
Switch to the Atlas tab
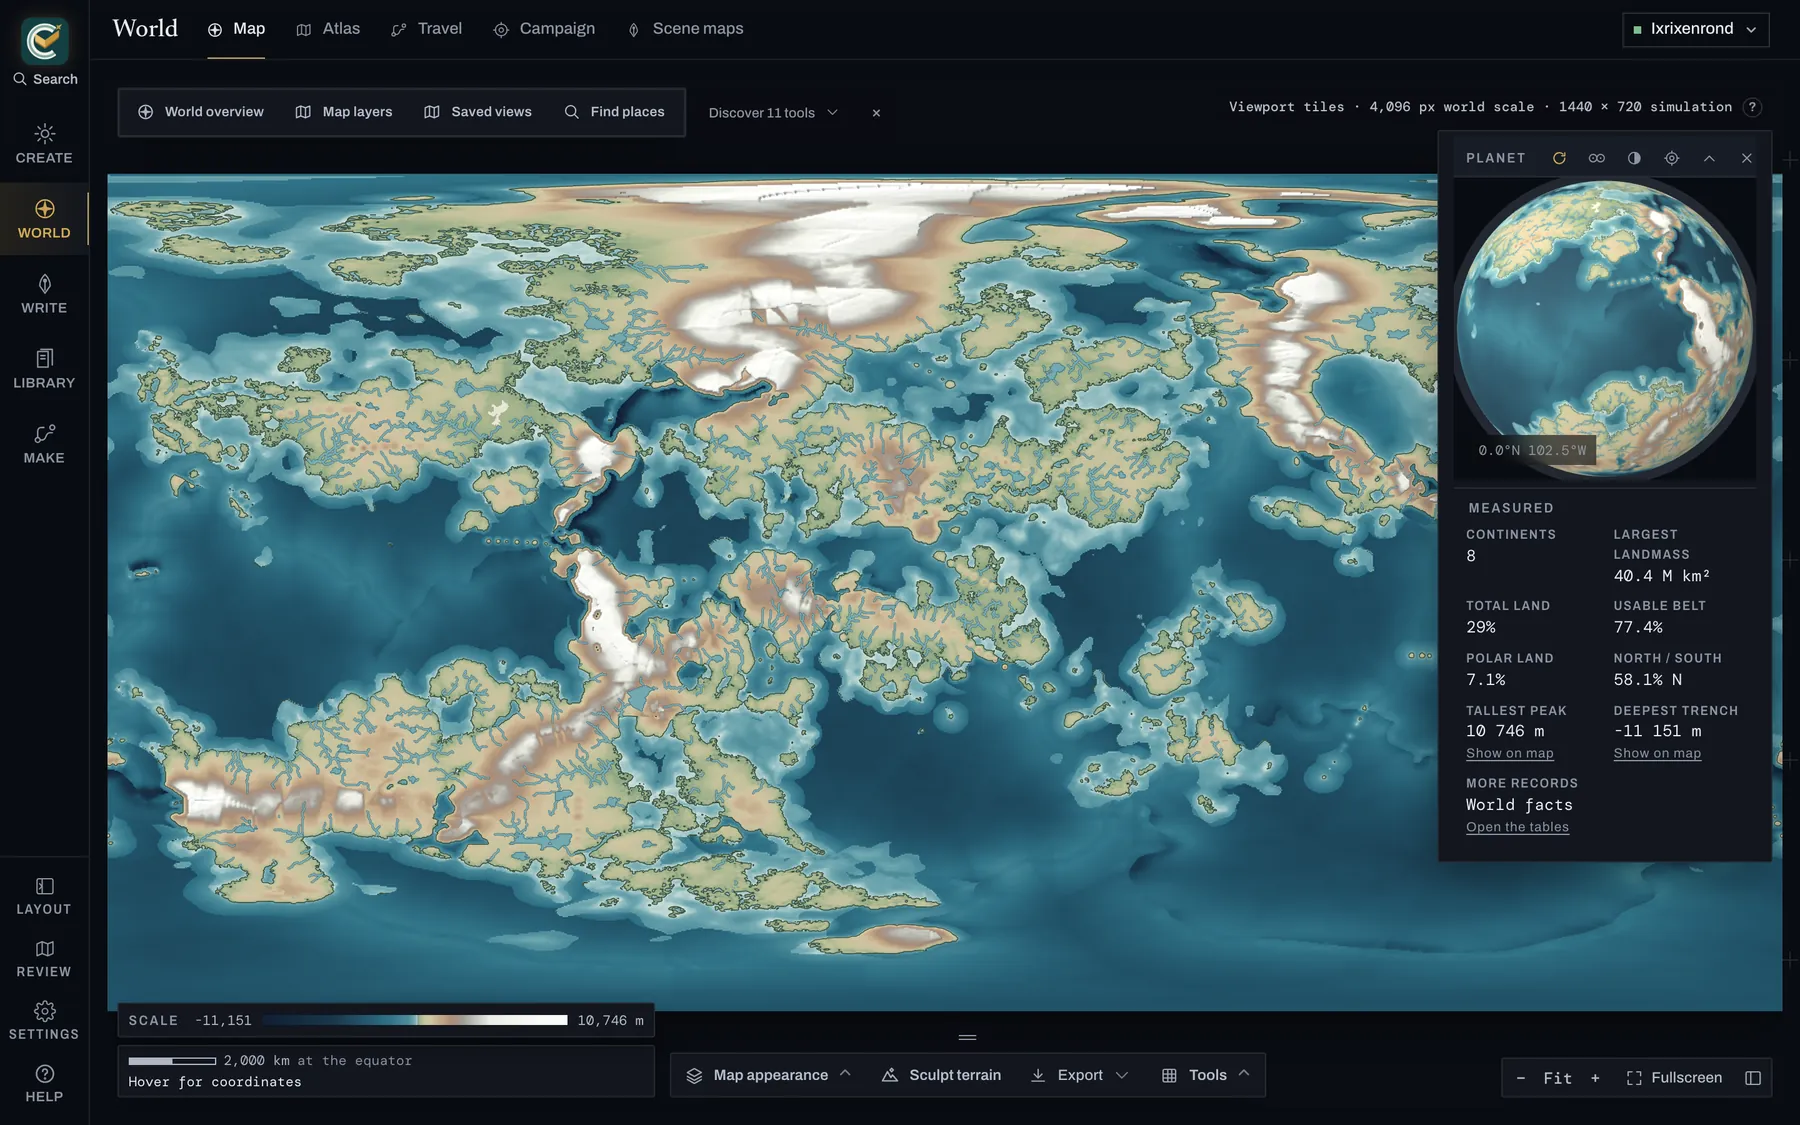coord(328,29)
